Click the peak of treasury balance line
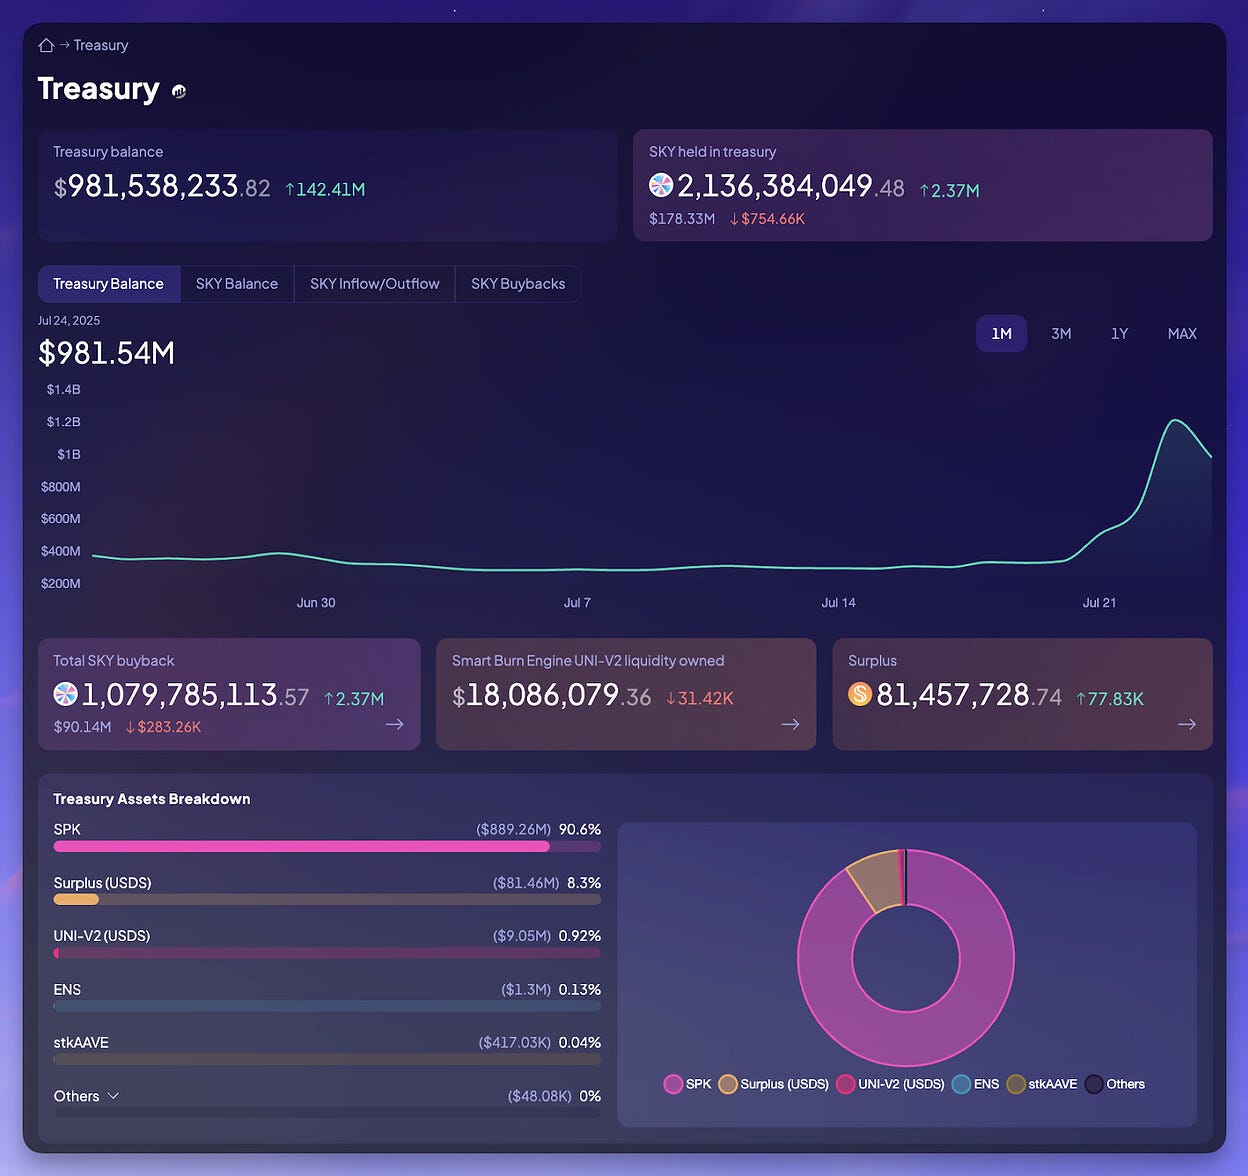This screenshot has width=1248, height=1176. click(1176, 421)
